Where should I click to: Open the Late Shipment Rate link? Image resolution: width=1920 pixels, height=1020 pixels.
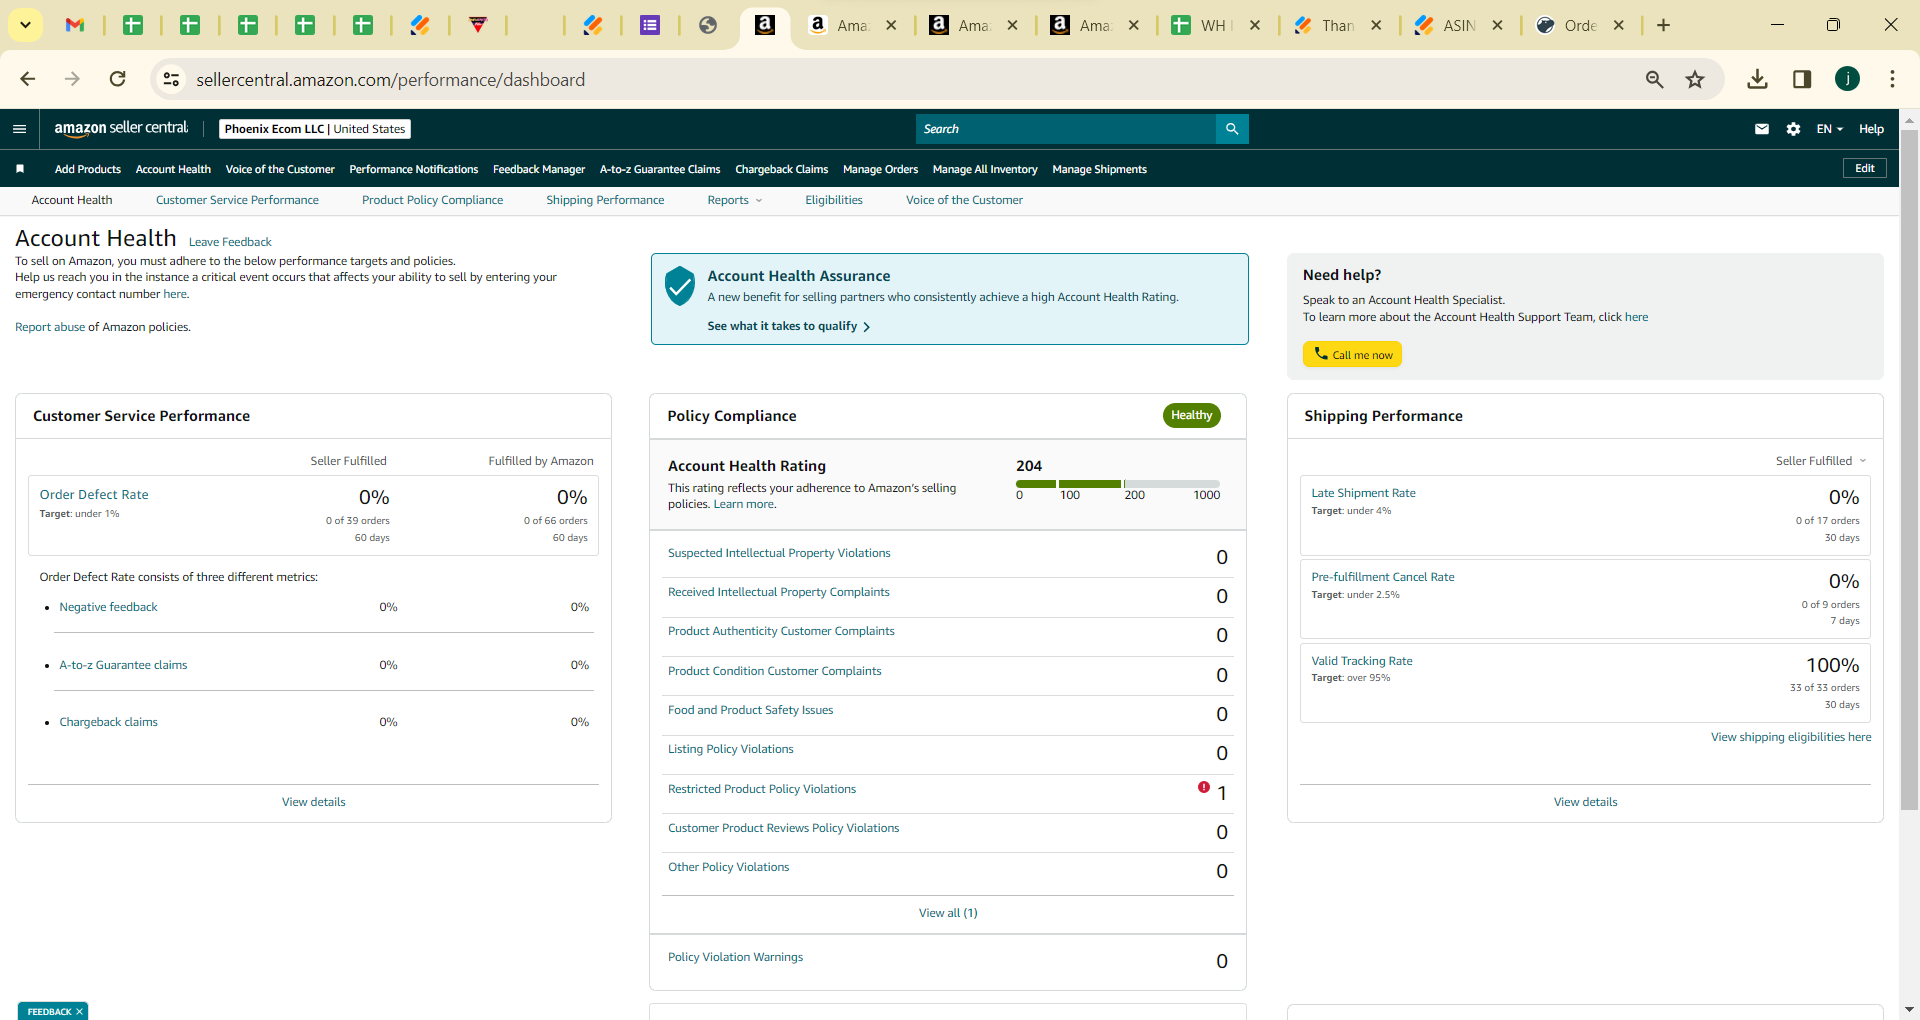1363,493
